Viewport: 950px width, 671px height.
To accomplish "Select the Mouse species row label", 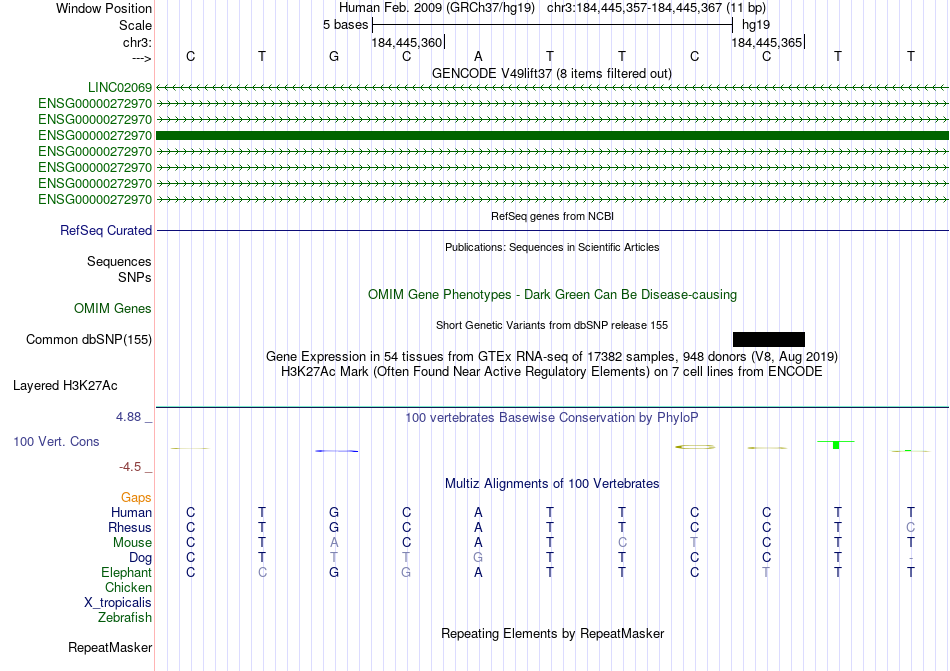I will pyautogui.click(x=132, y=543).
